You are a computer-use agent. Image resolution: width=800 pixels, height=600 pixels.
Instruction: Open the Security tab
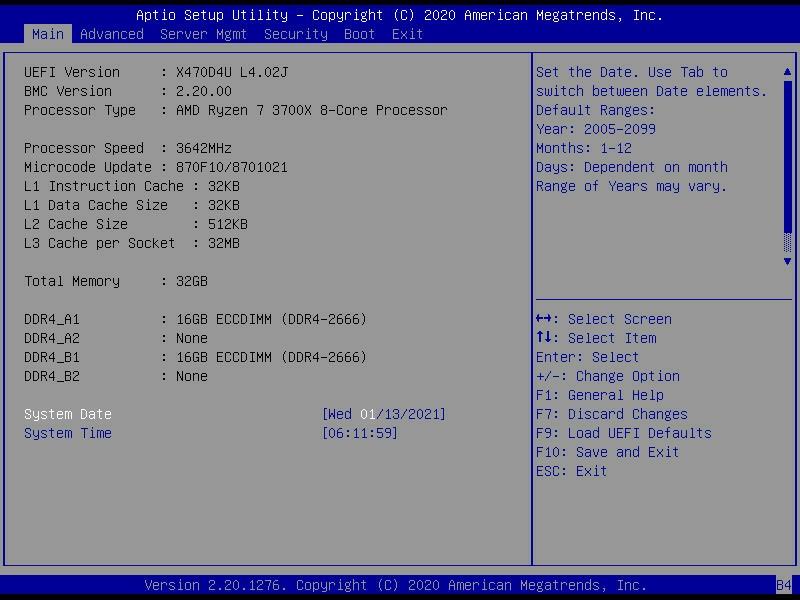[296, 34]
